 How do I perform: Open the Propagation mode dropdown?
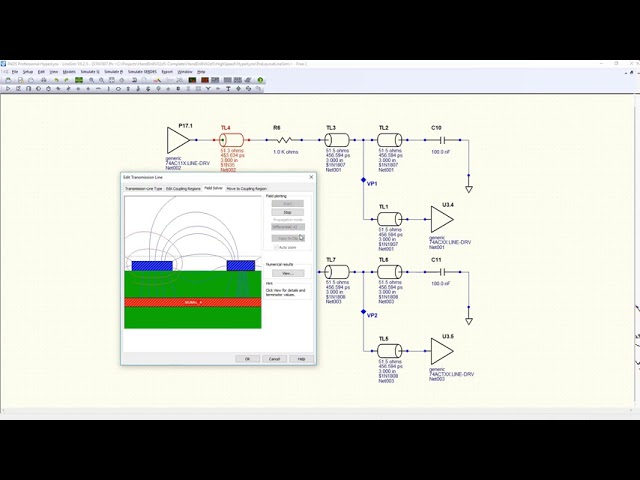coord(288,227)
